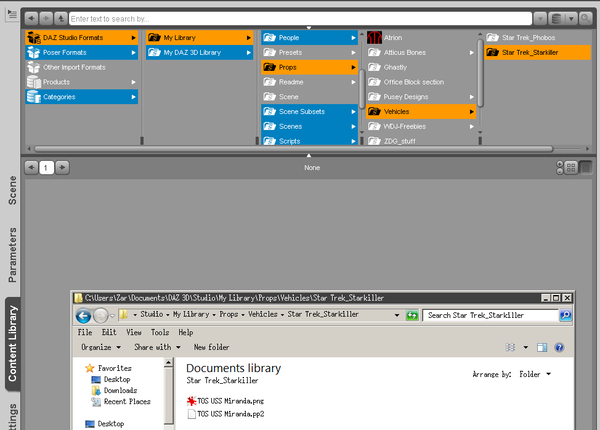Expand the My Library arrow
Screen dimensions: 600x430
(249, 37)
